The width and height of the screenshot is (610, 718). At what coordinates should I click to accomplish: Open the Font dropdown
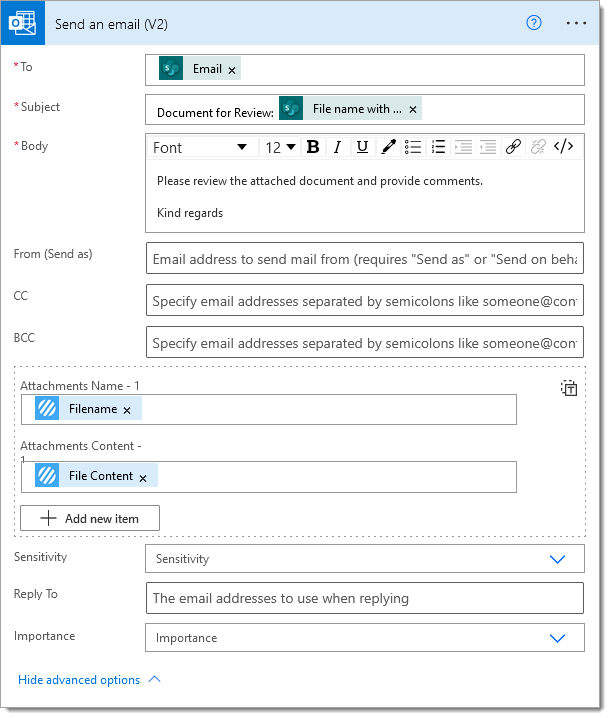[200, 147]
